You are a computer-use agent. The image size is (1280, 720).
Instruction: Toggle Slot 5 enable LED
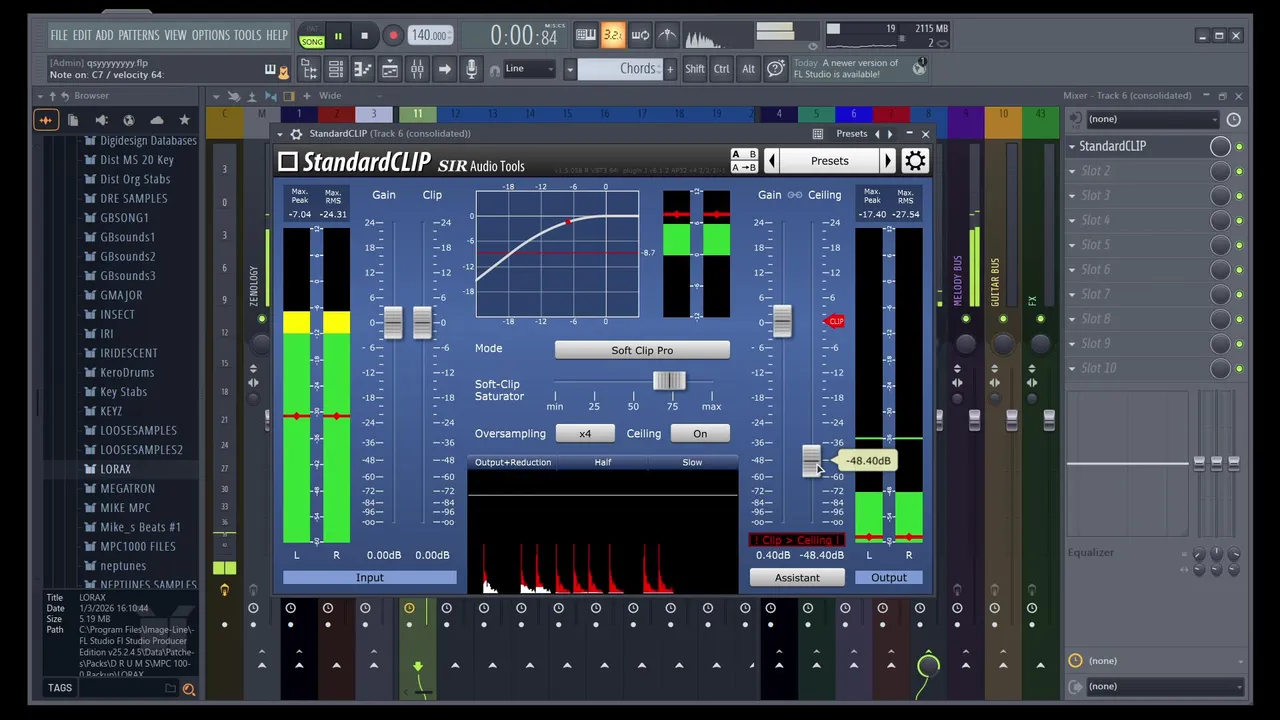click(x=1239, y=245)
